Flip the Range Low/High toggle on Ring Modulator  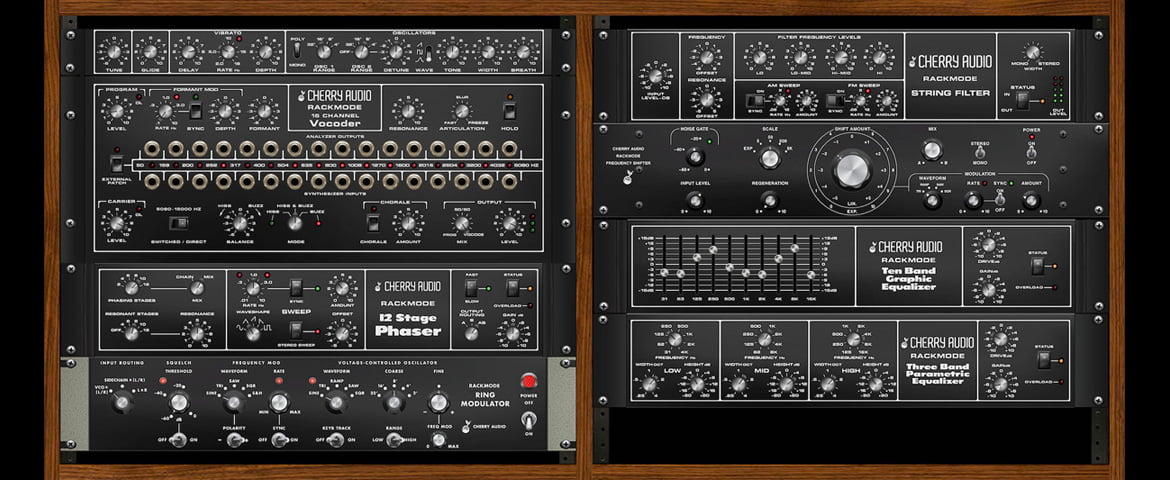(x=395, y=440)
